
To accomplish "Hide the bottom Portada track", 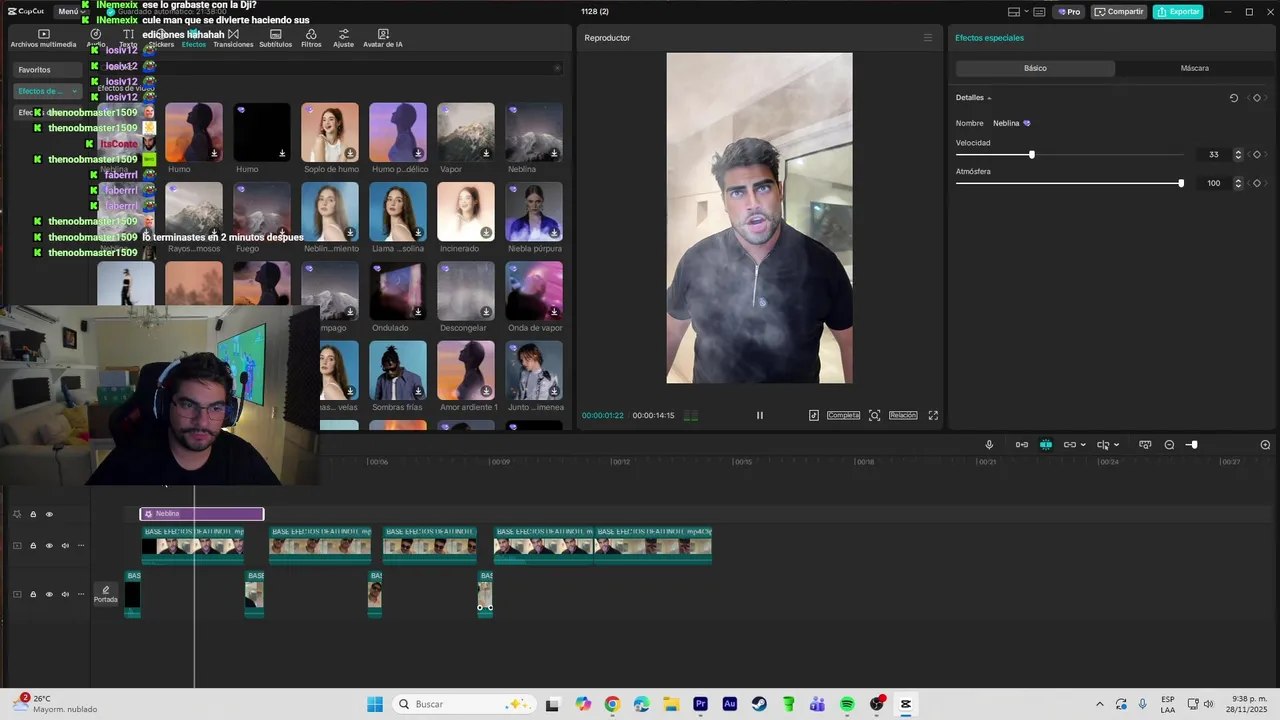I will click(49, 594).
